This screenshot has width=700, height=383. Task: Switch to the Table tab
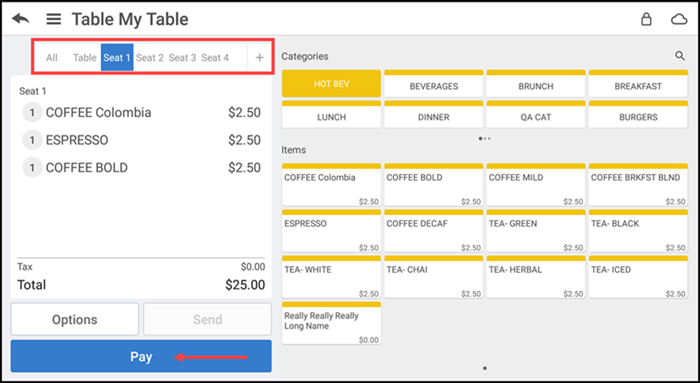coord(84,57)
